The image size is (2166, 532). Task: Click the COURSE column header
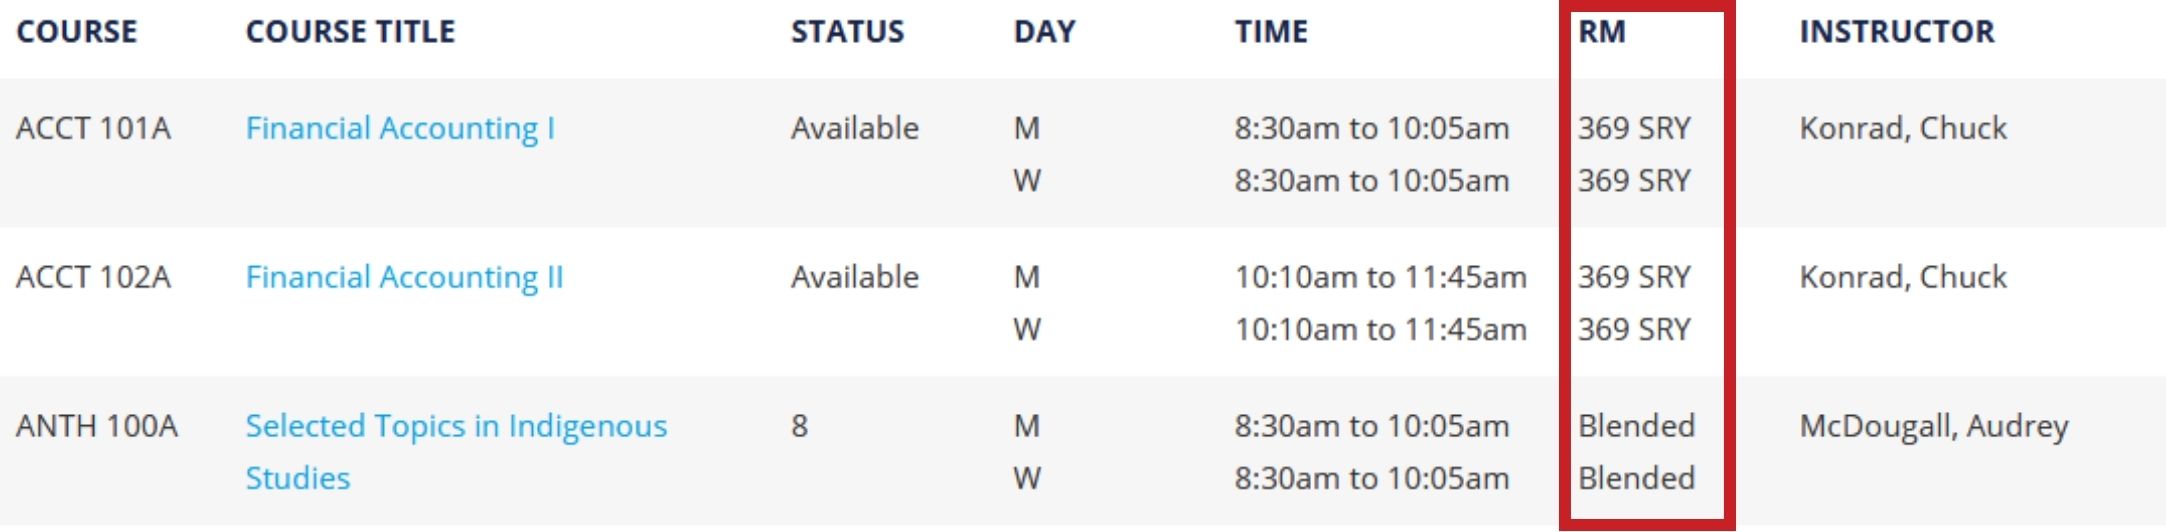[x=77, y=32]
